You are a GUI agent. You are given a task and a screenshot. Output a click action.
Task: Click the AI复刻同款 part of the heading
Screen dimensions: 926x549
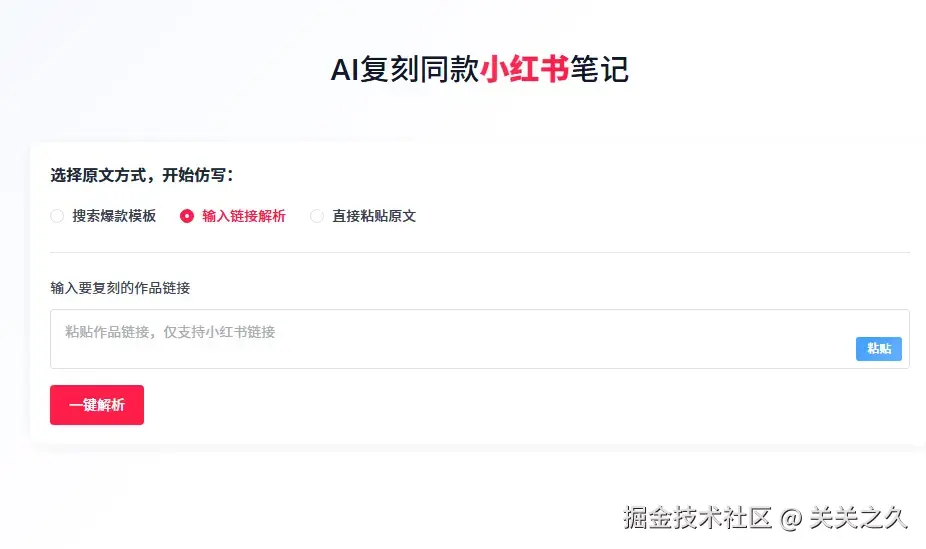pyautogui.click(x=405, y=70)
